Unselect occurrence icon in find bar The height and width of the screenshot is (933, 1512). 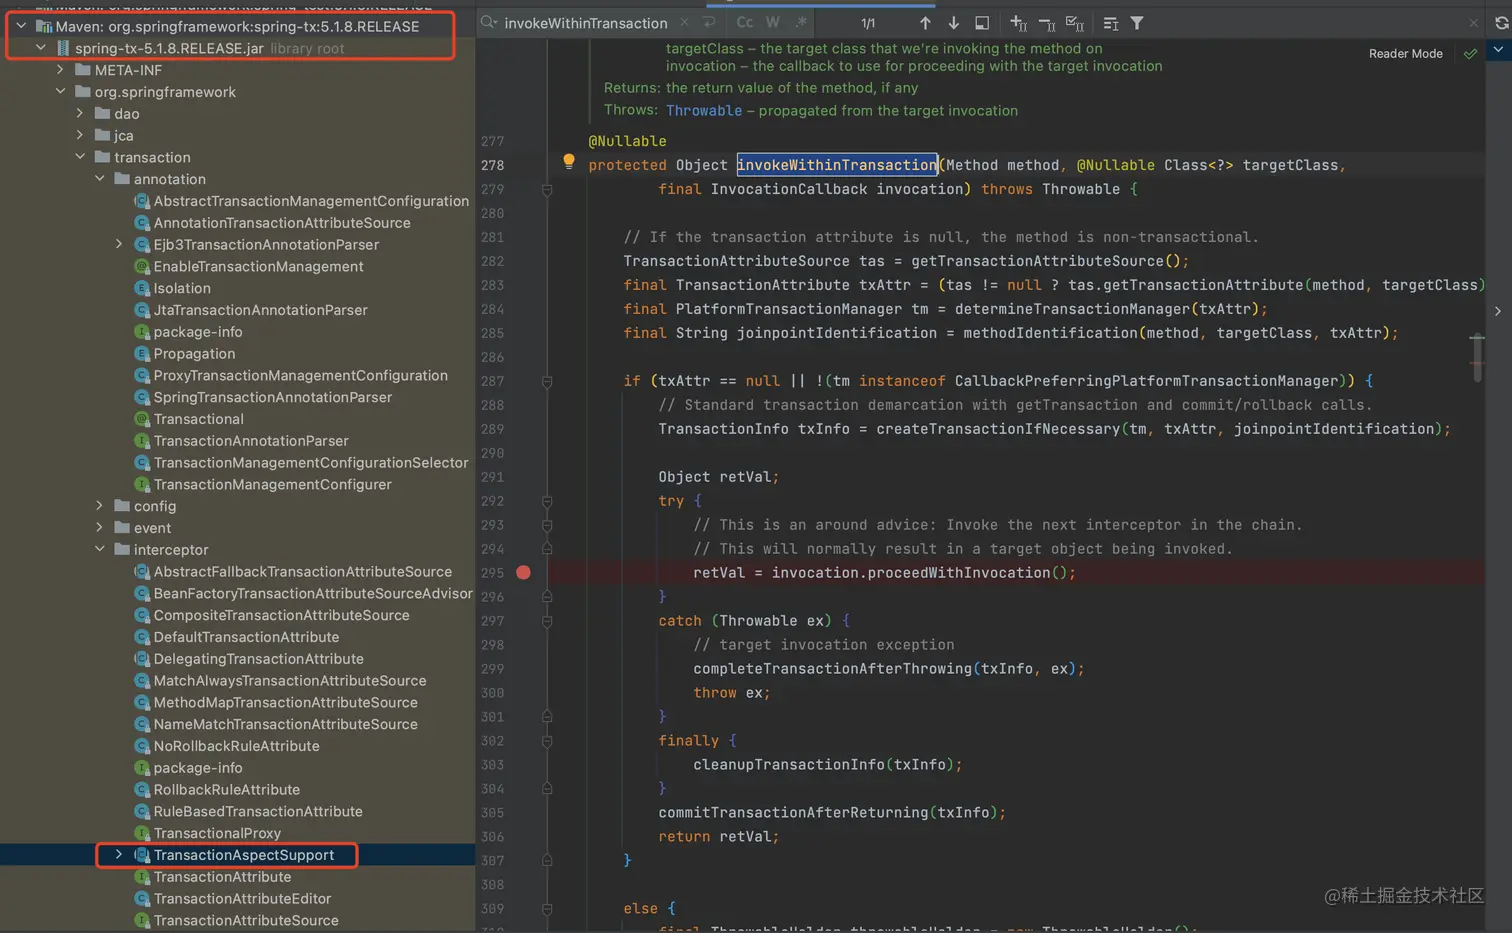pyautogui.click(x=1047, y=23)
